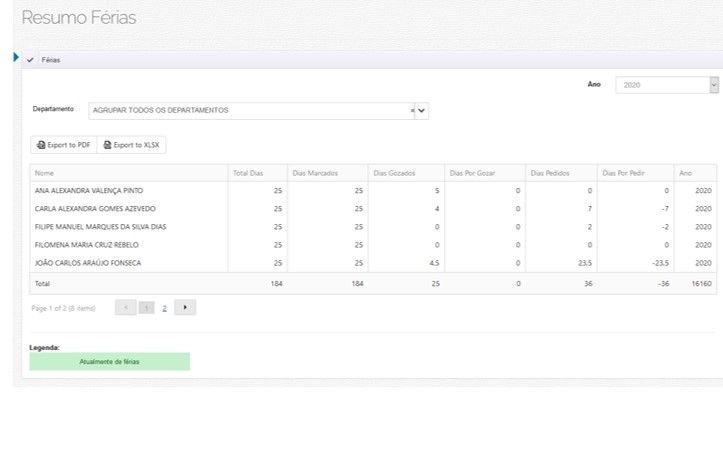Select row ANA ALEXANDRA VALENÇA PINTO
The width and height of the screenshot is (723, 466).
click(373, 190)
